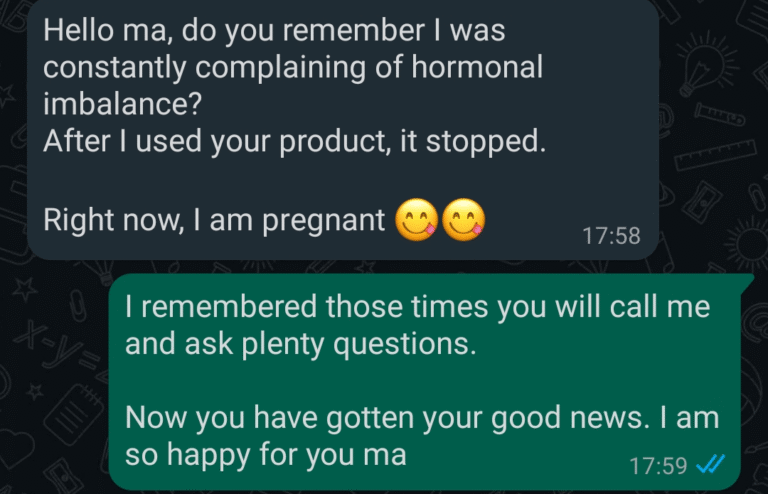Click the second yummy-face emoji
The image size is (768, 494).
(463, 219)
